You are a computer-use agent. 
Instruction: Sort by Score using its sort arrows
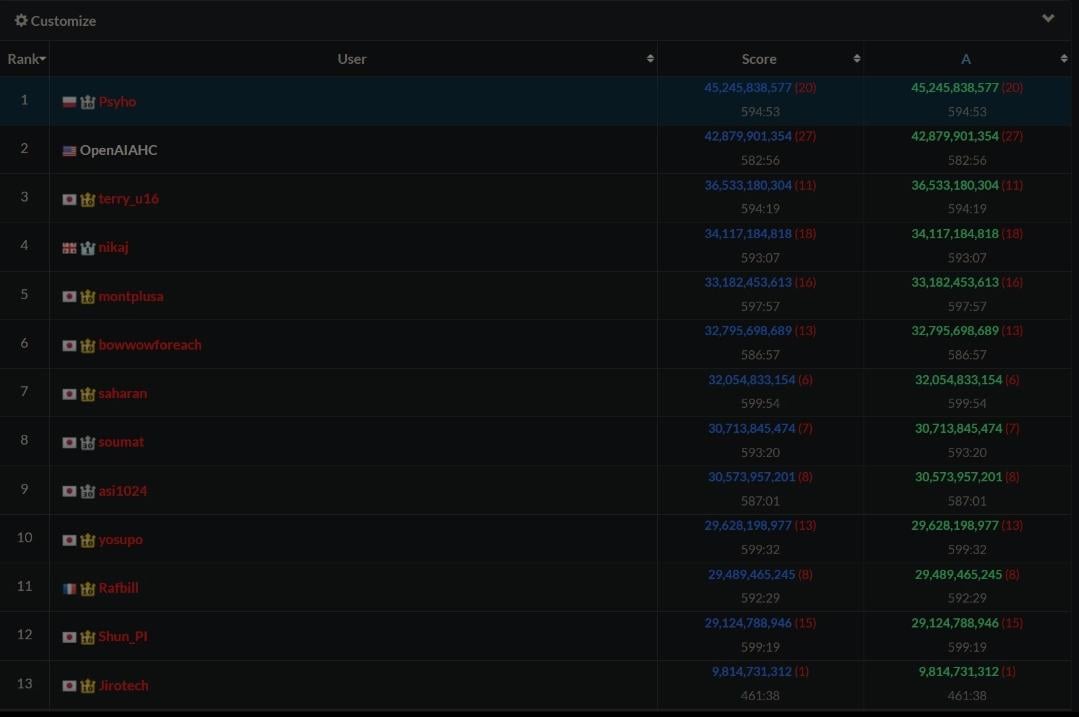coord(856,59)
